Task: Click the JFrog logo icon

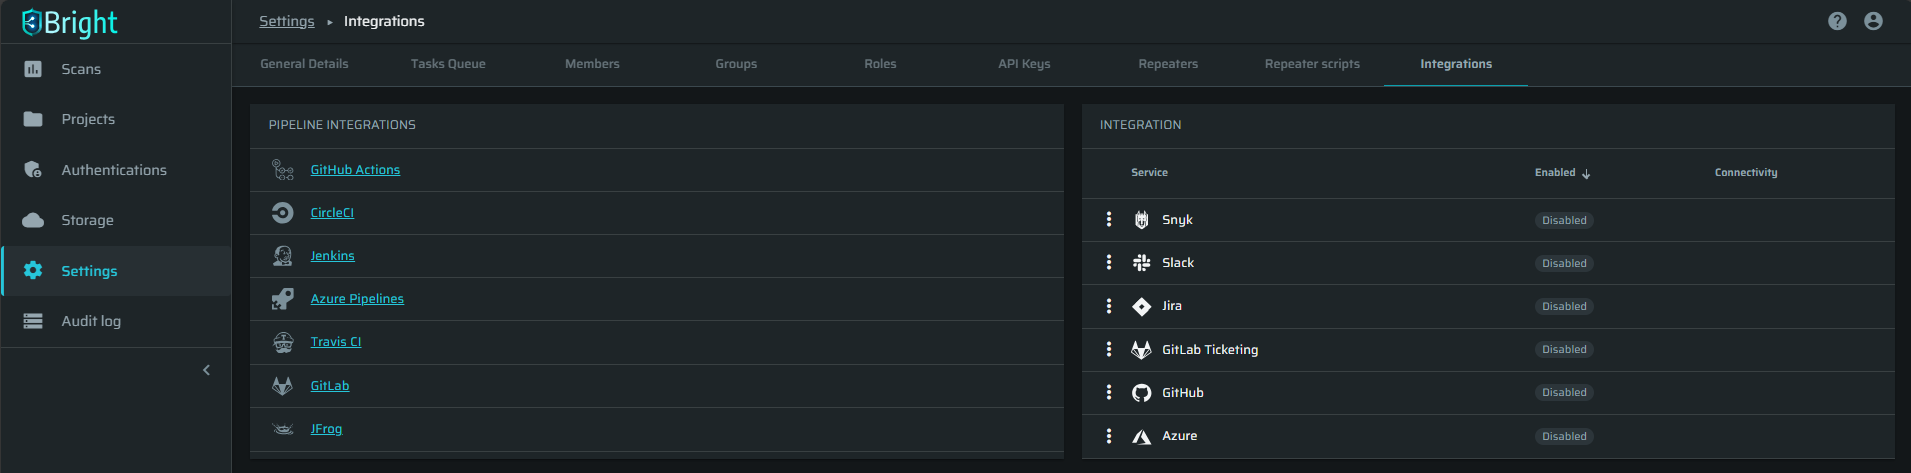Action: 283,429
